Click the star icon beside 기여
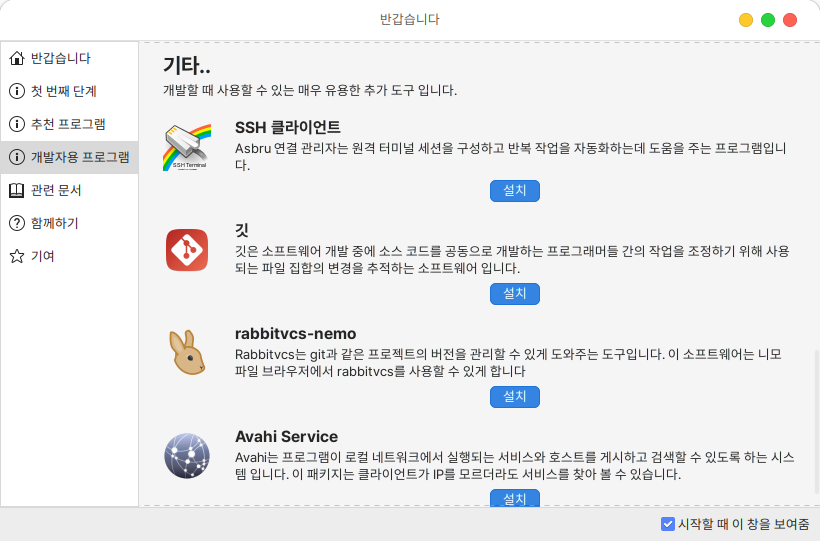Viewport: 820px width, 541px height. click(16, 256)
